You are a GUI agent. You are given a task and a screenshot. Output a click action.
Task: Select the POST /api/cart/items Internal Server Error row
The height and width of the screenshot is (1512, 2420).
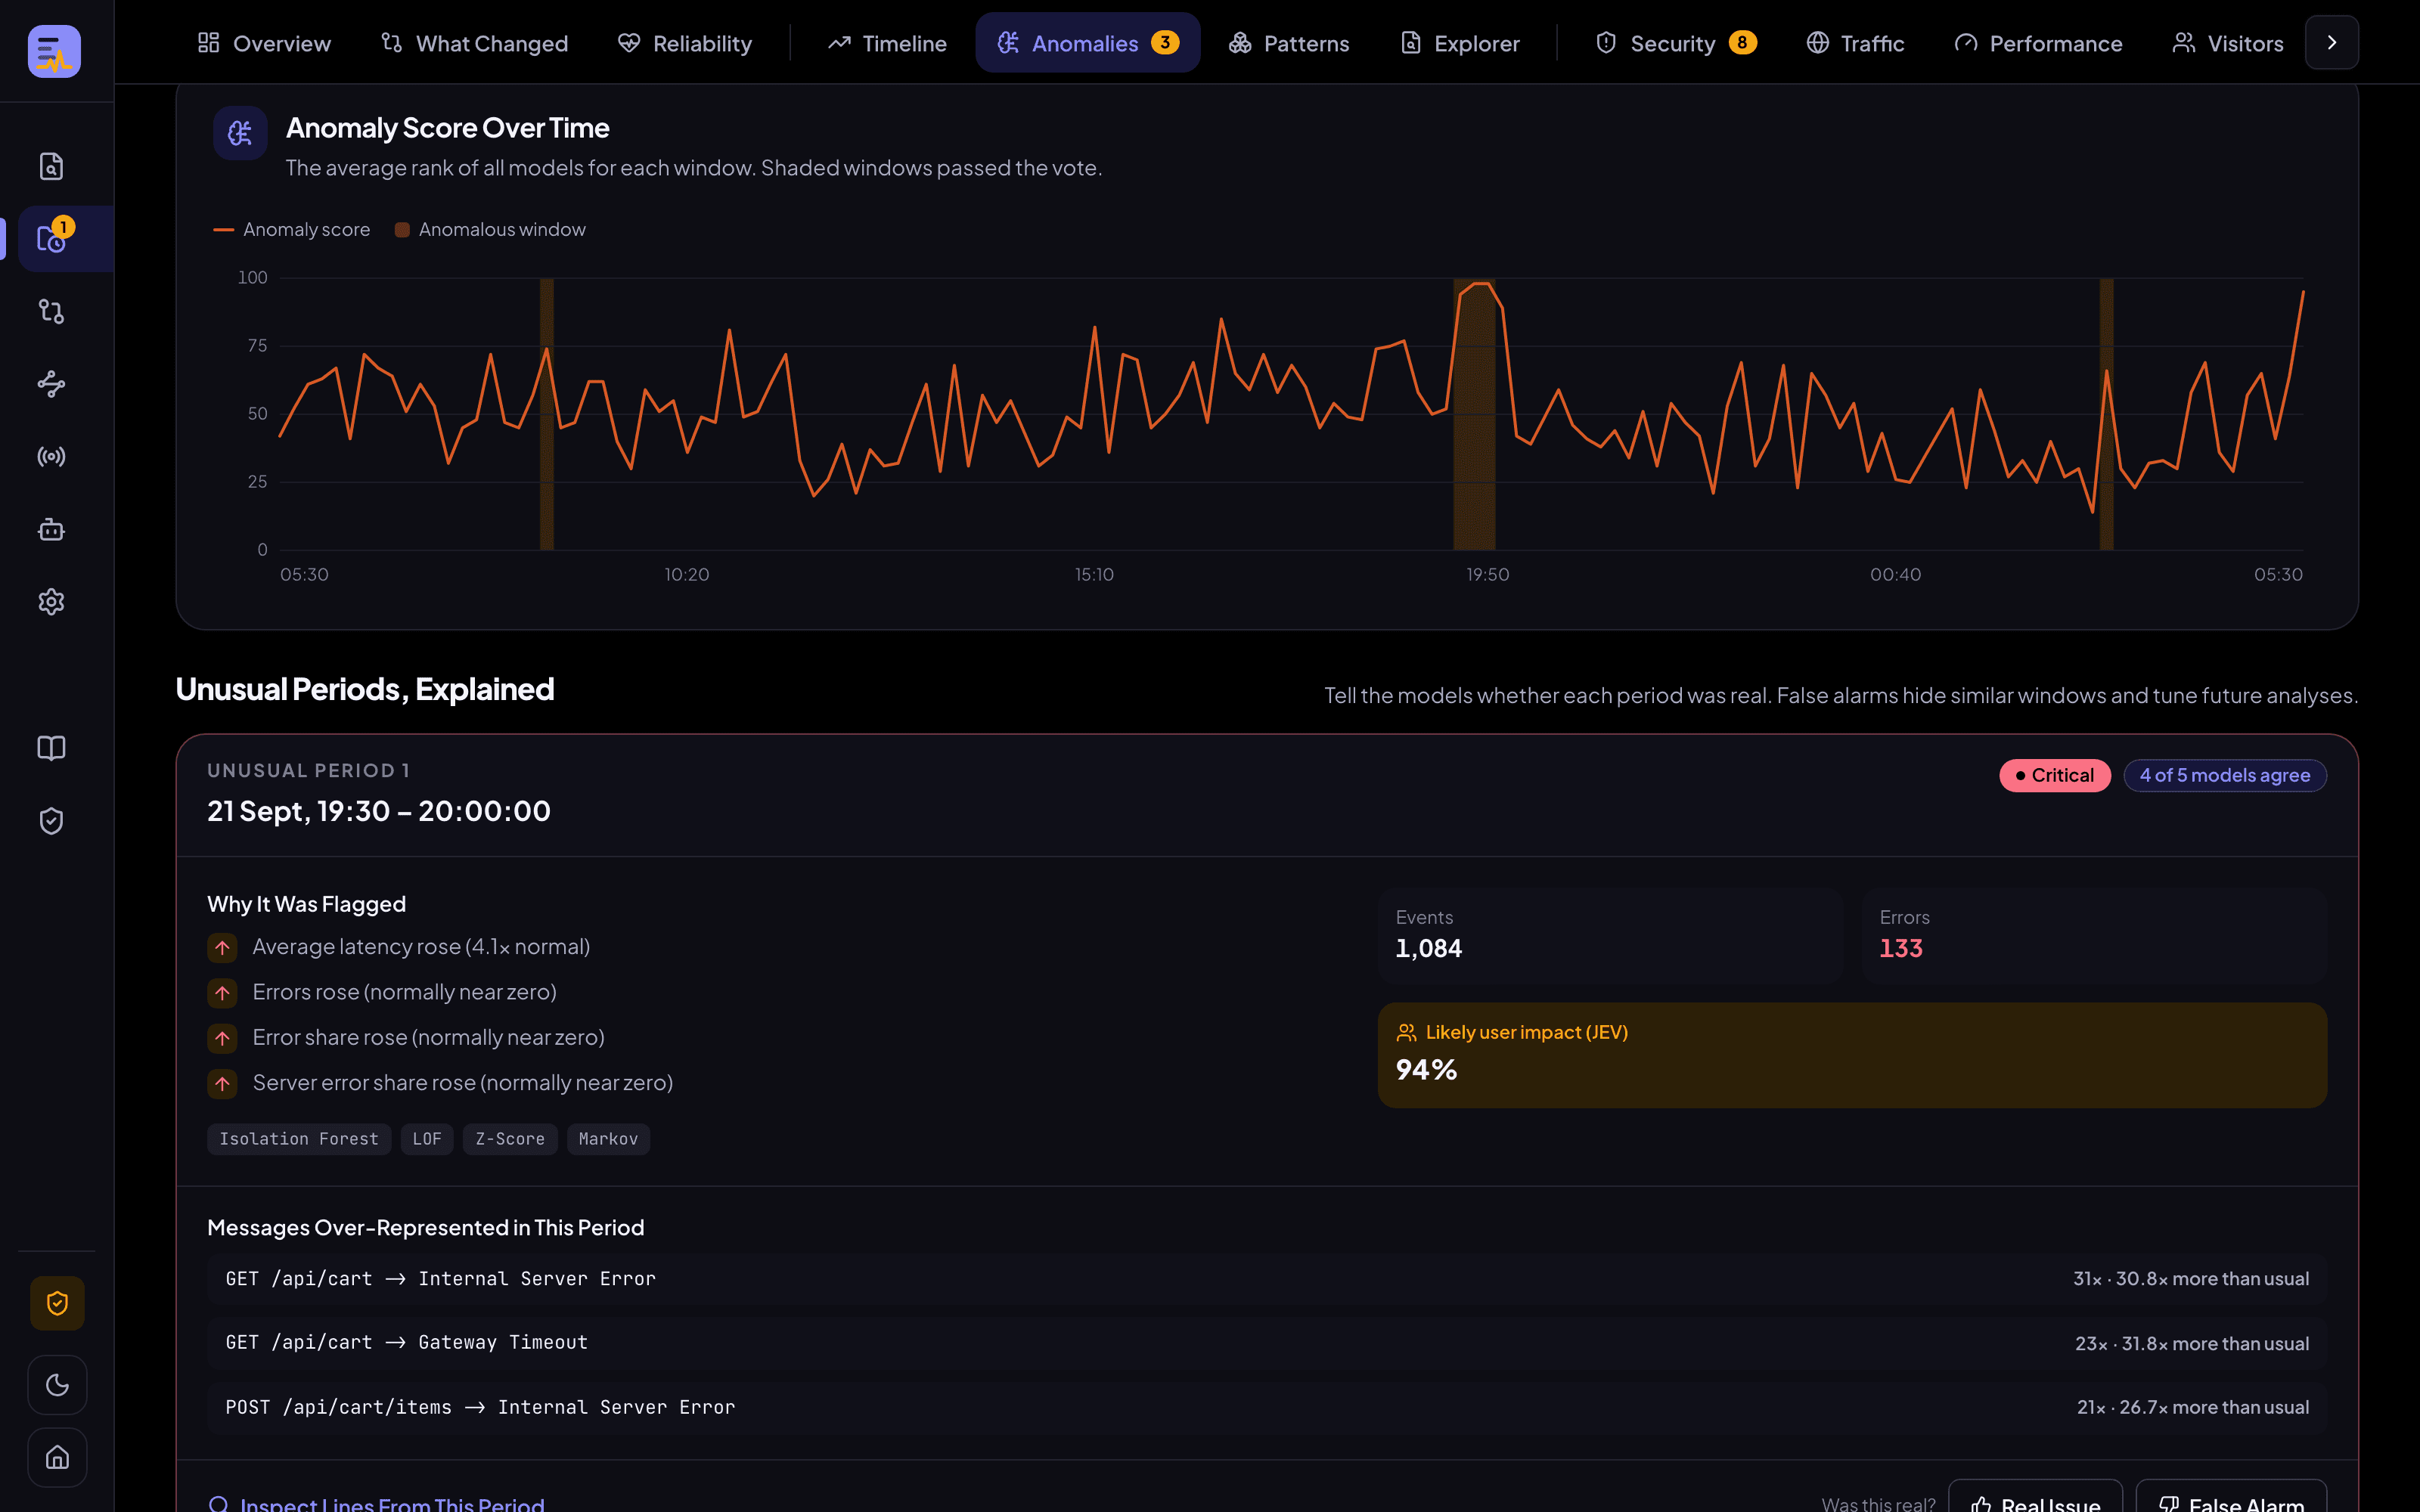click(1267, 1407)
